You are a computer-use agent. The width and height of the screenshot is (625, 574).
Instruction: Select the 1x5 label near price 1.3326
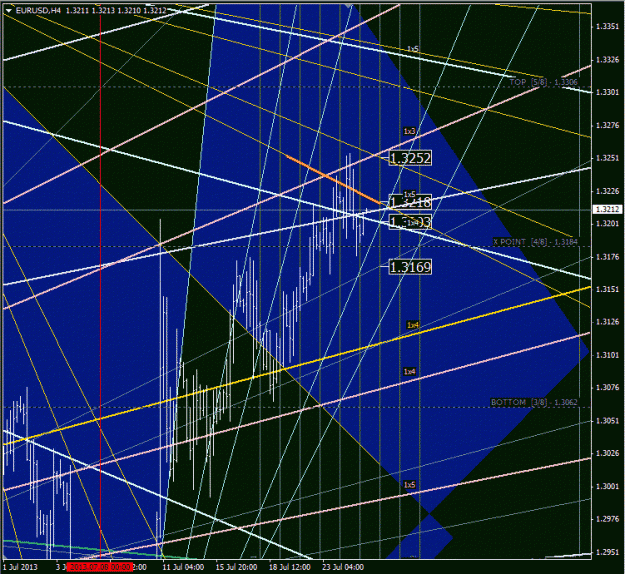pyautogui.click(x=413, y=49)
